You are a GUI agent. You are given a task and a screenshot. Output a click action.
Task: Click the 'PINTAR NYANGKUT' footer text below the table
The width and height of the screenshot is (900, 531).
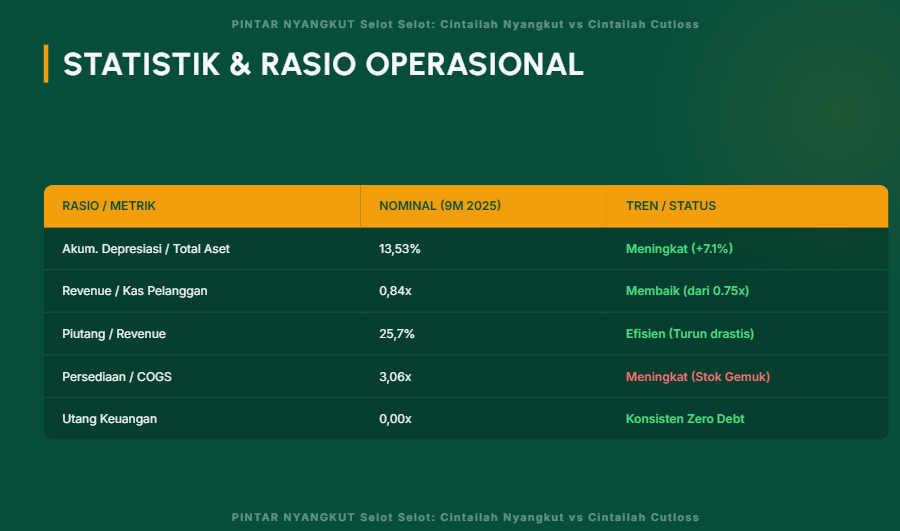pyautogui.click(x=465, y=517)
